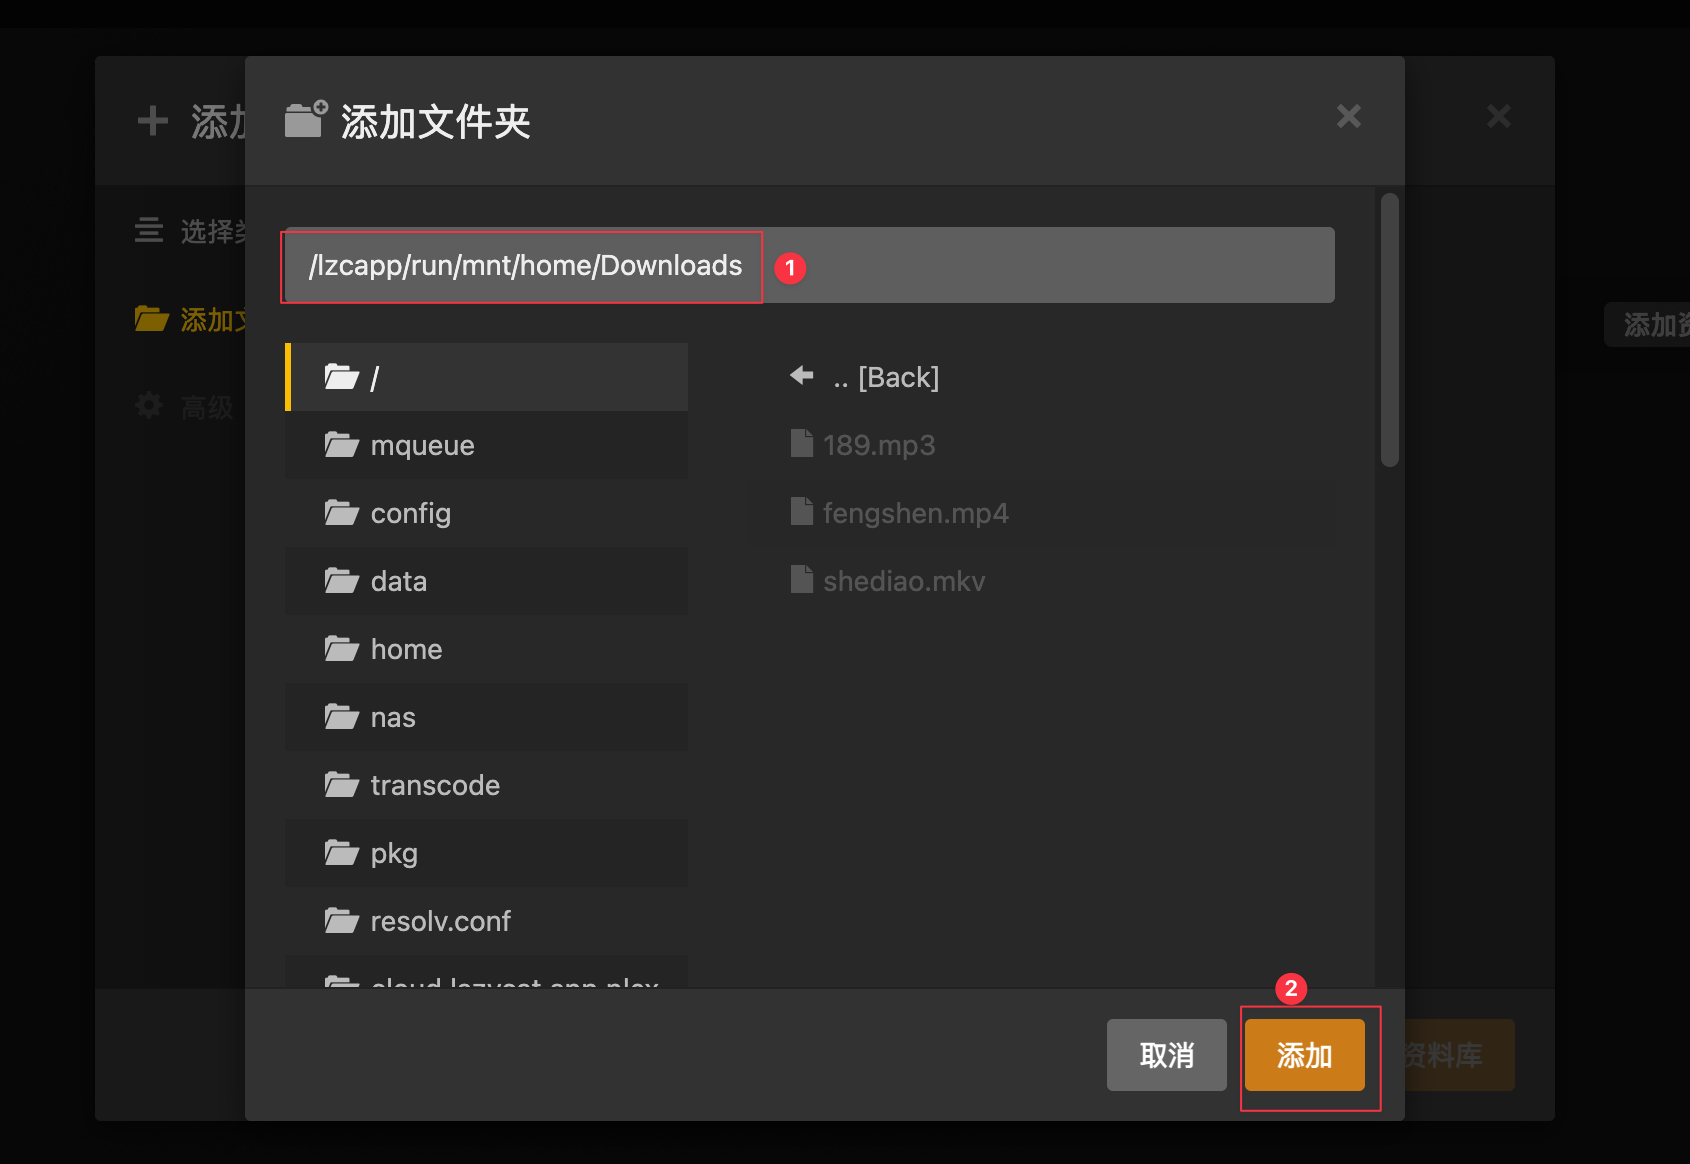This screenshot has width=1690, height=1164.
Task: Click the nas folder icon
Action: click(342, 716)
